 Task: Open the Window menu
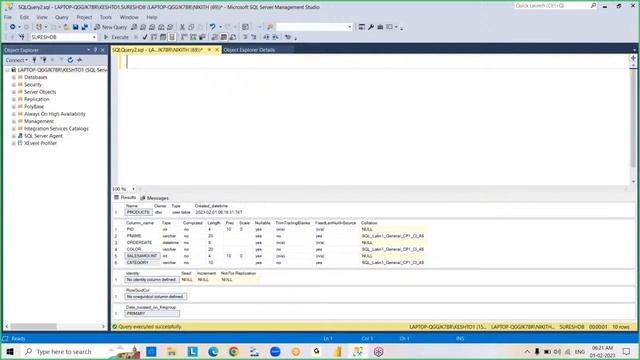tap(129, 17)
